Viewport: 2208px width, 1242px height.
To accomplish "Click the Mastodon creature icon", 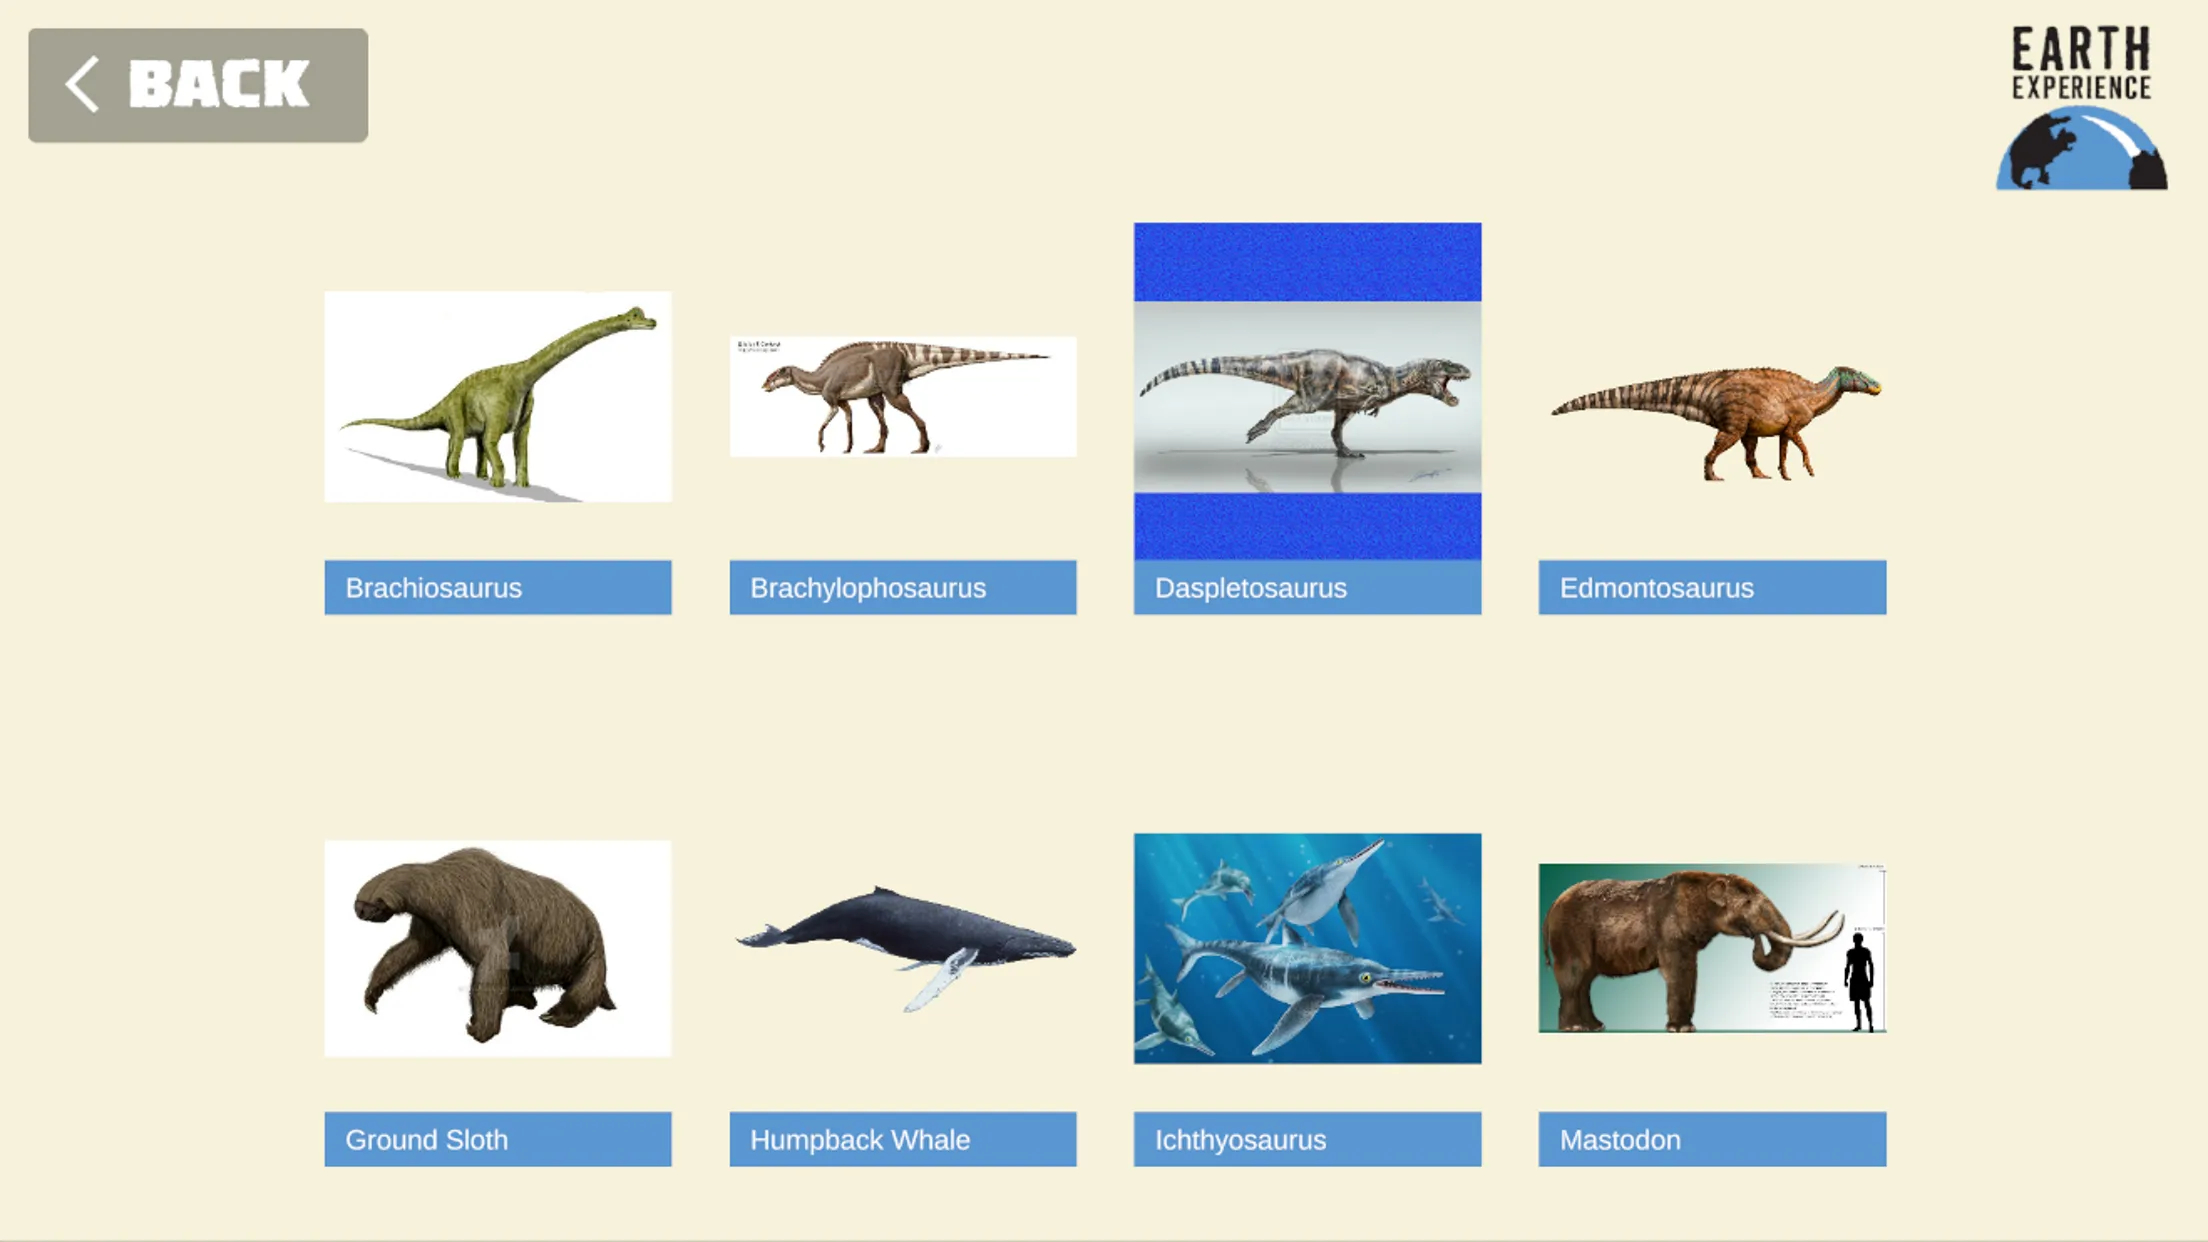I will click(x=1712, y=948).
